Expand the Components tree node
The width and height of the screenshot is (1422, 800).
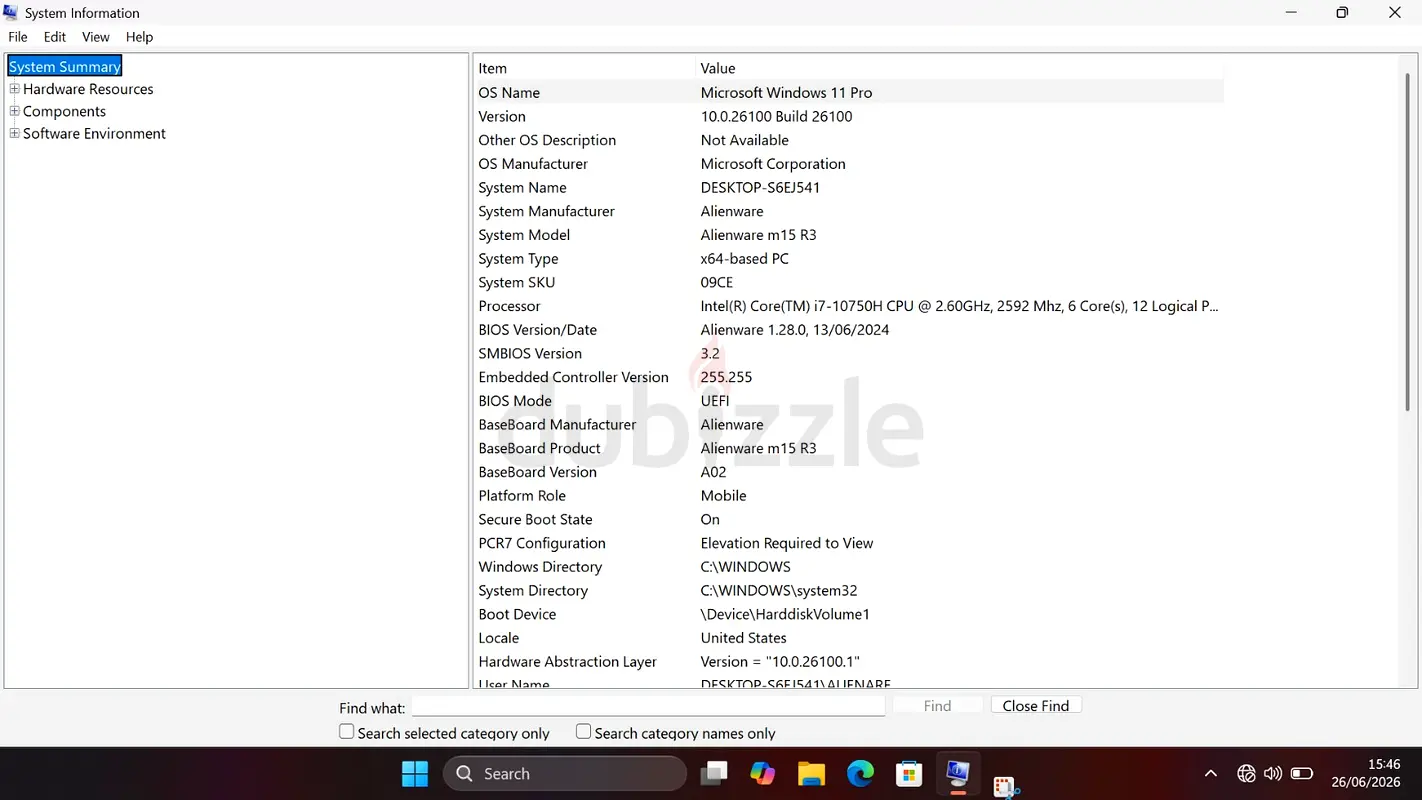pos(14,111)
